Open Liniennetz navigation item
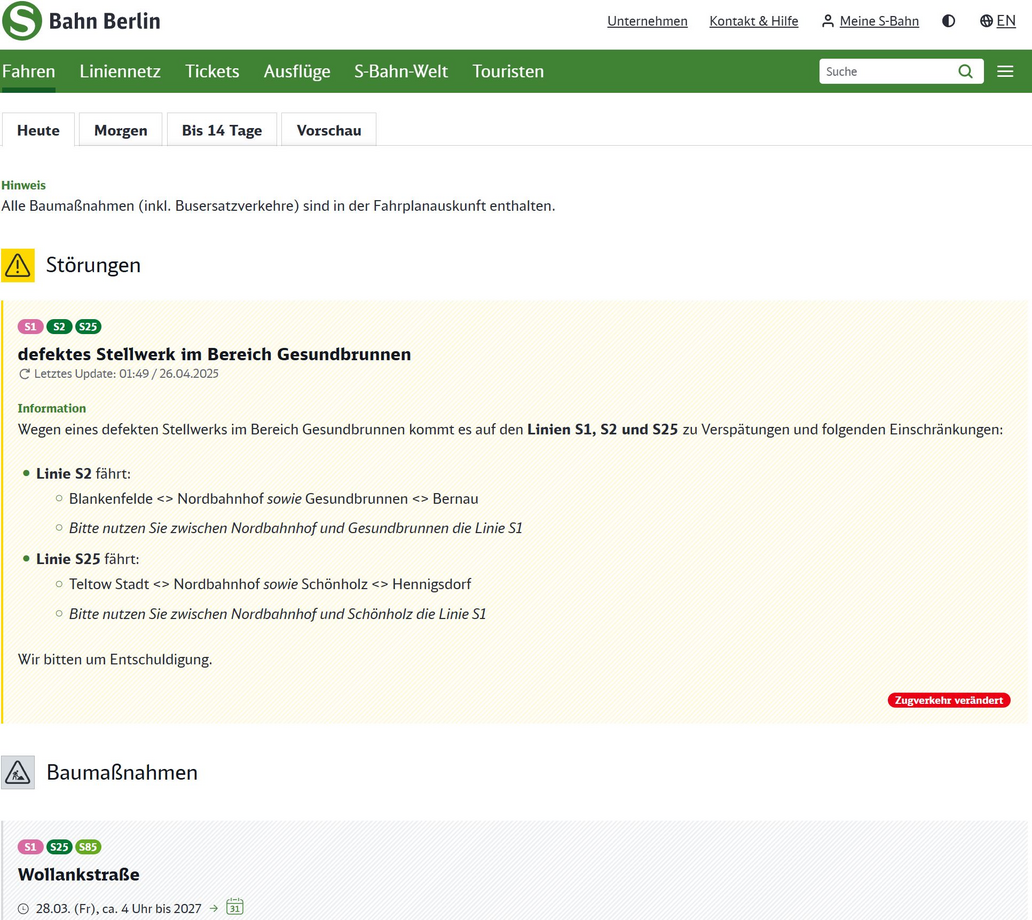This screenshot has height=920, width=1032. click(x=120, y=71)
